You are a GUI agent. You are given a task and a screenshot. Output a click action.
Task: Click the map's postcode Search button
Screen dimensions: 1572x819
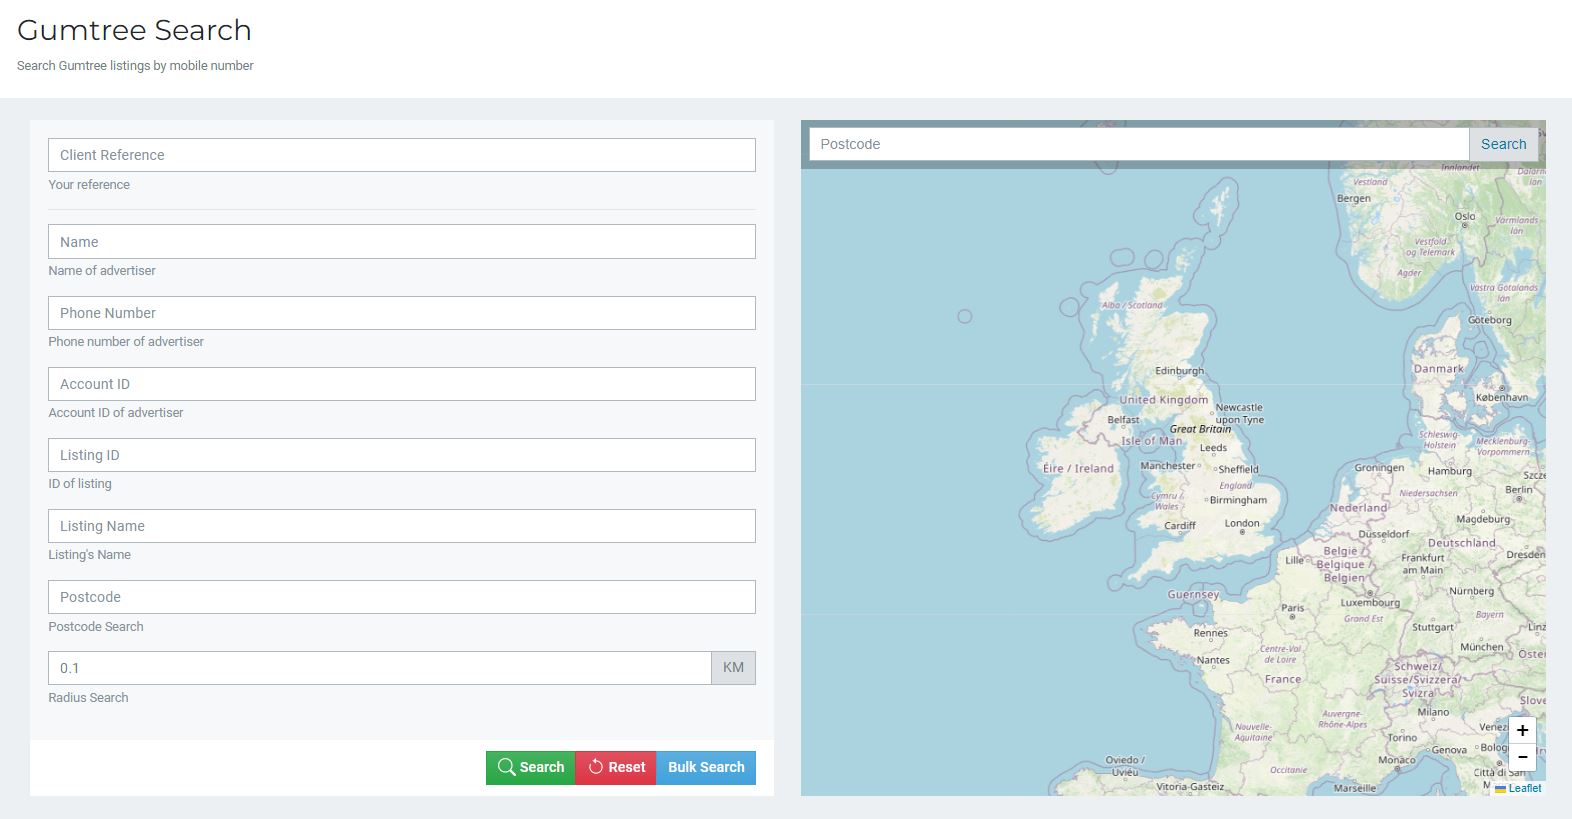[x=1503, y=144]
